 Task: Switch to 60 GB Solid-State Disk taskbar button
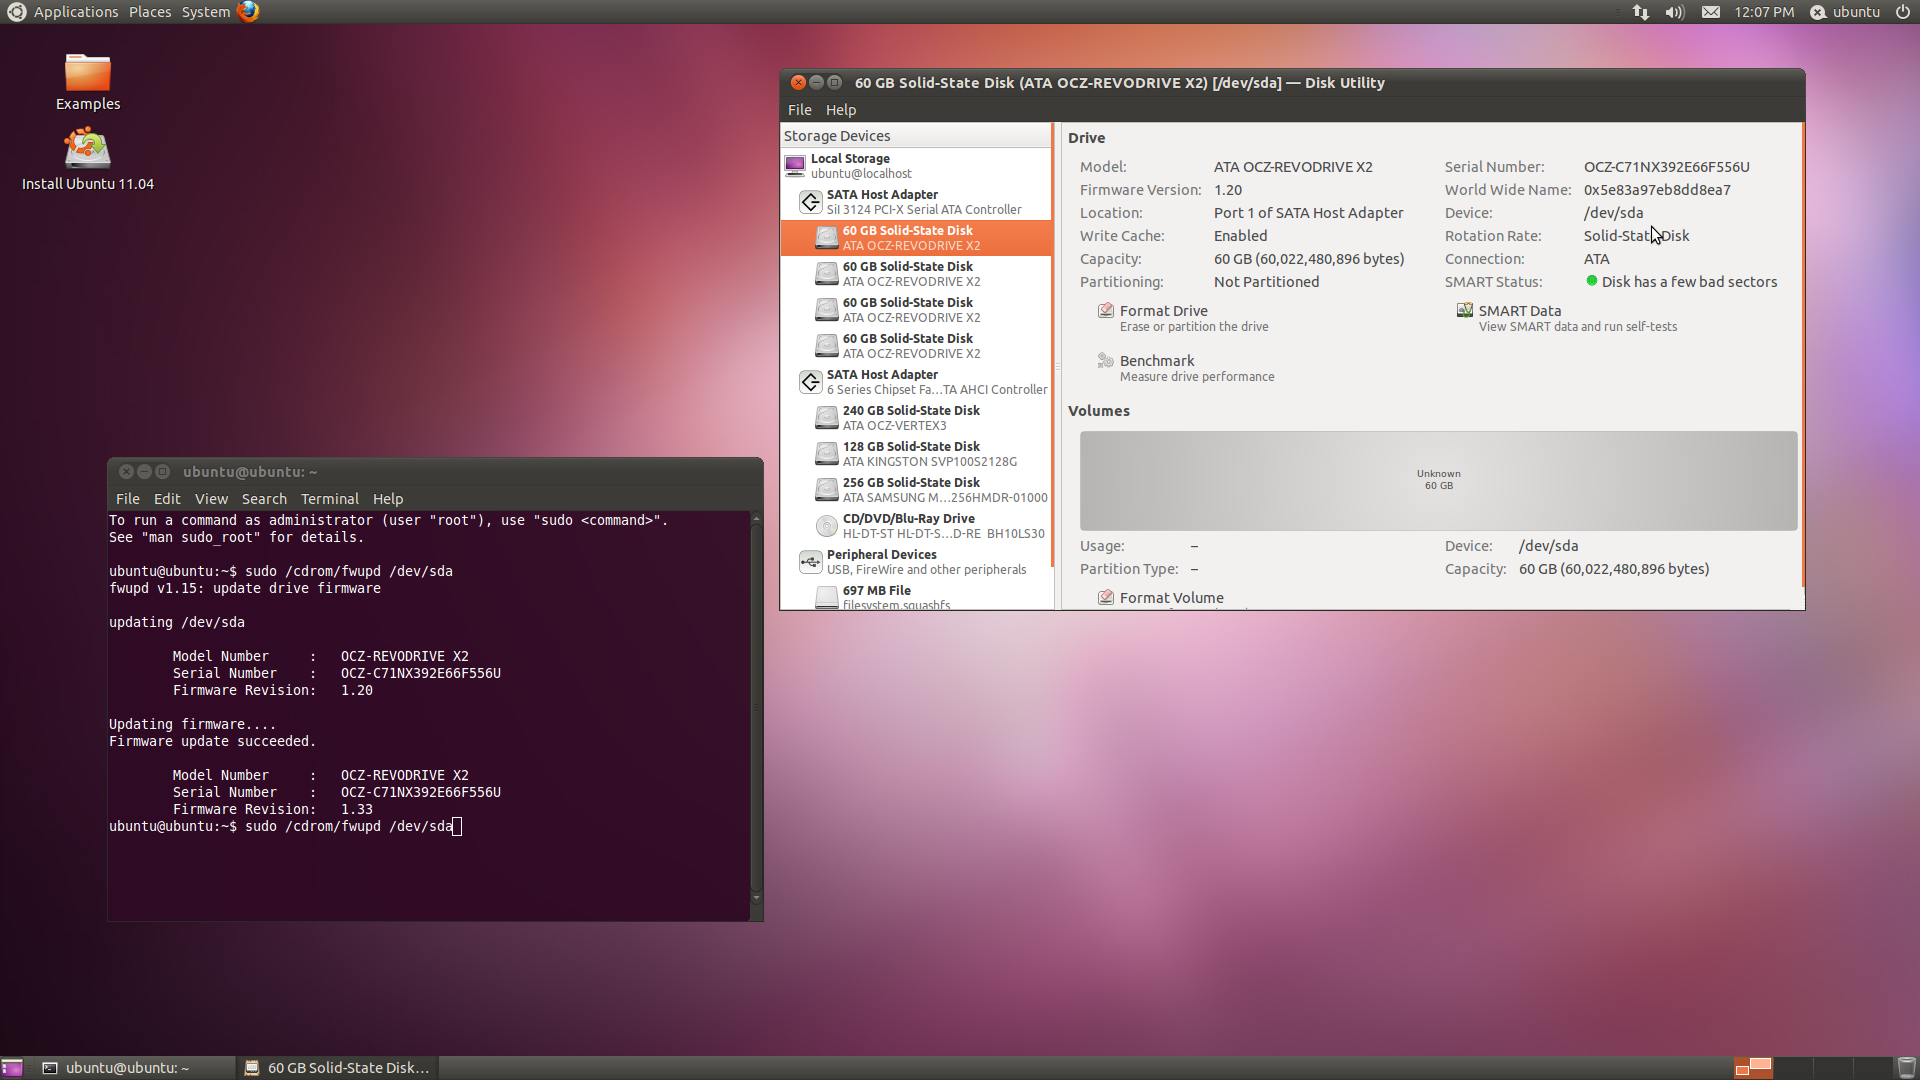(x=338, y=1068)
